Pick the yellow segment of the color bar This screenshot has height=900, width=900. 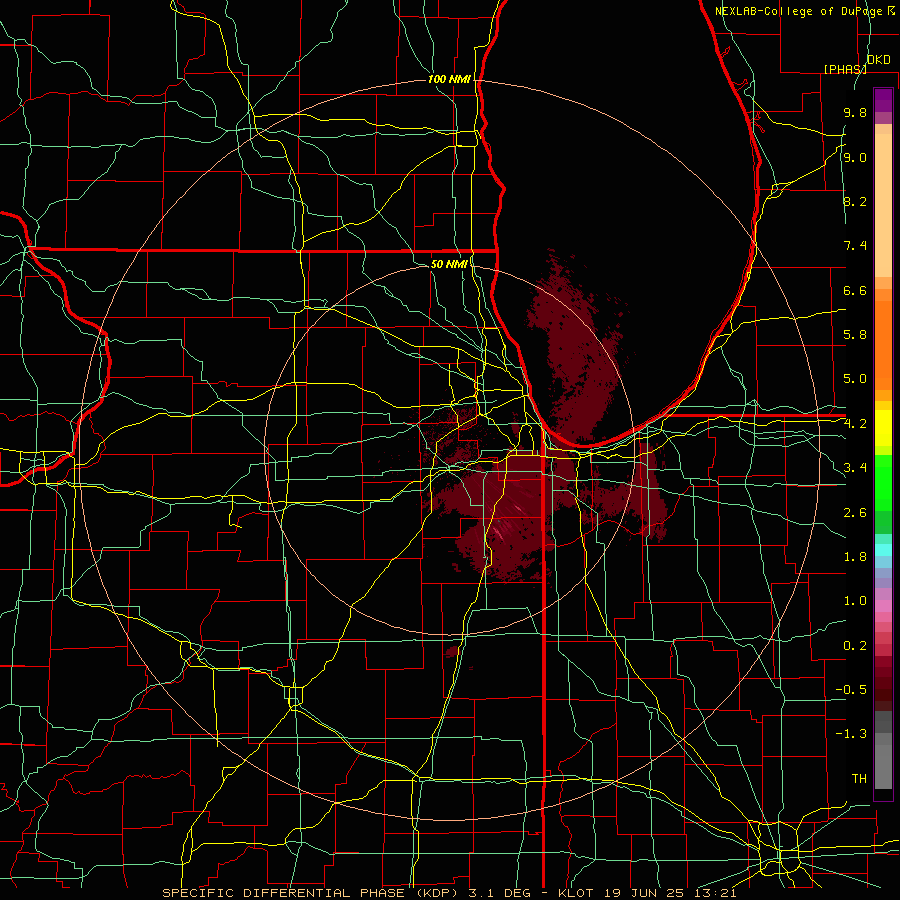(x=883, y=428)
